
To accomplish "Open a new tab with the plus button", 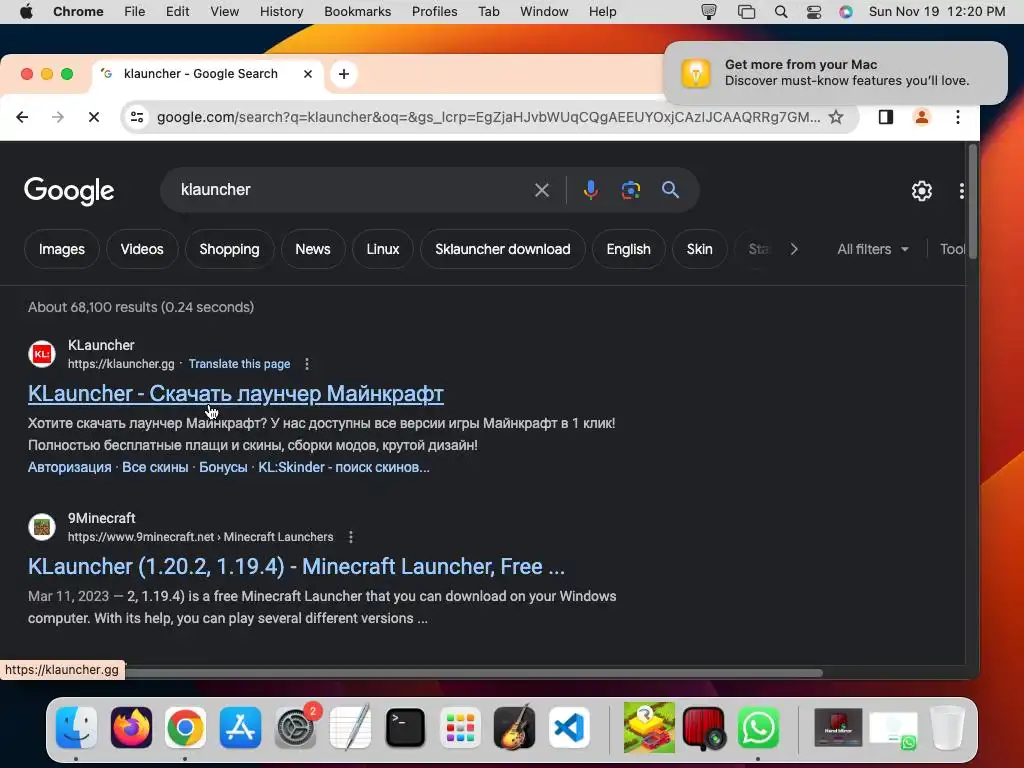I will coord(344,74).
